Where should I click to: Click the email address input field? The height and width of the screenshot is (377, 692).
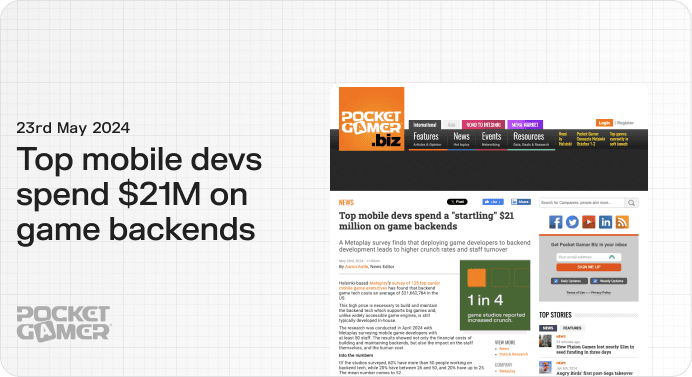point(588,257)
